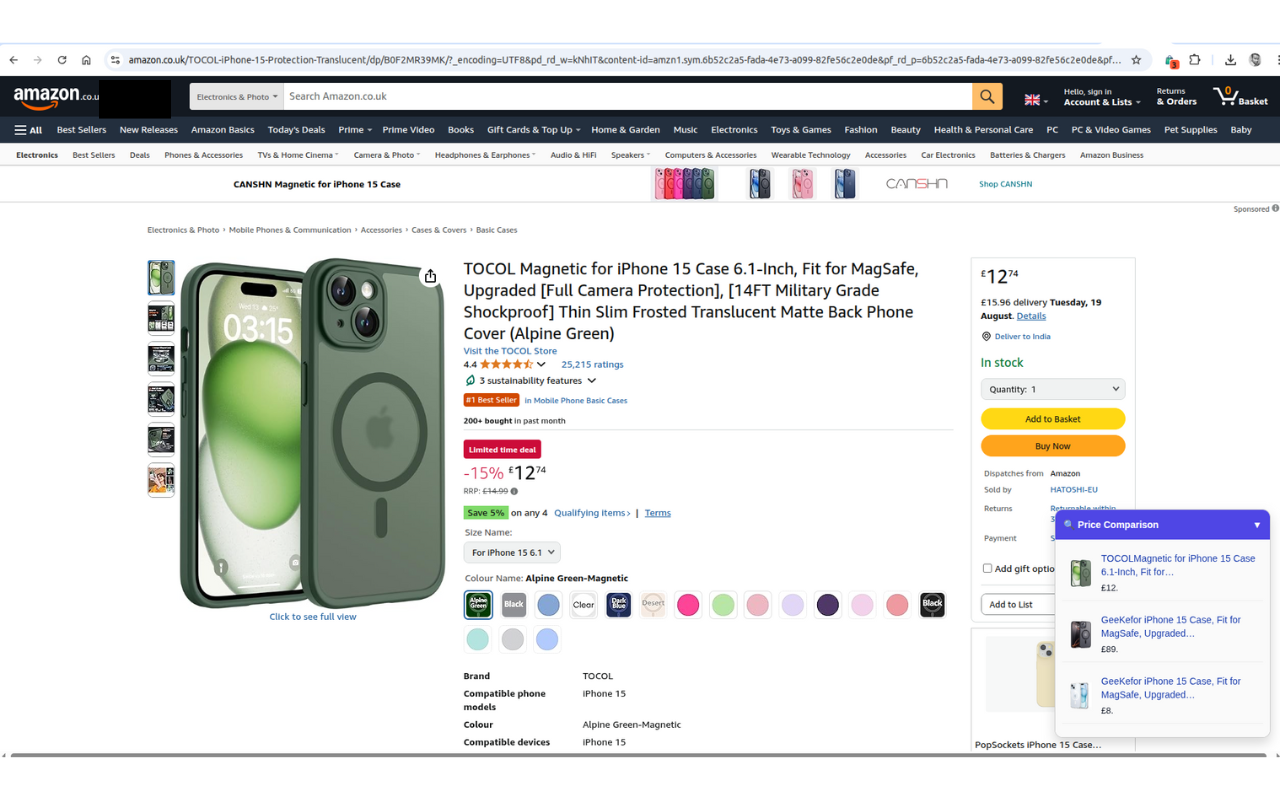
Task: Bookmark the page with the star icon
Action: [x=1137, y=59]
